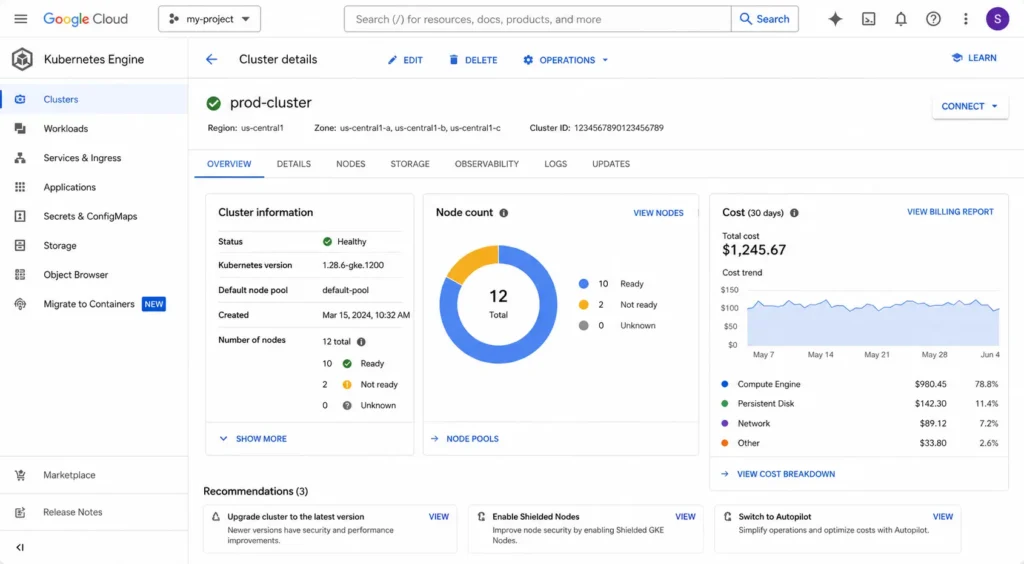Open the hamburger navigation menu

(21, 19)
